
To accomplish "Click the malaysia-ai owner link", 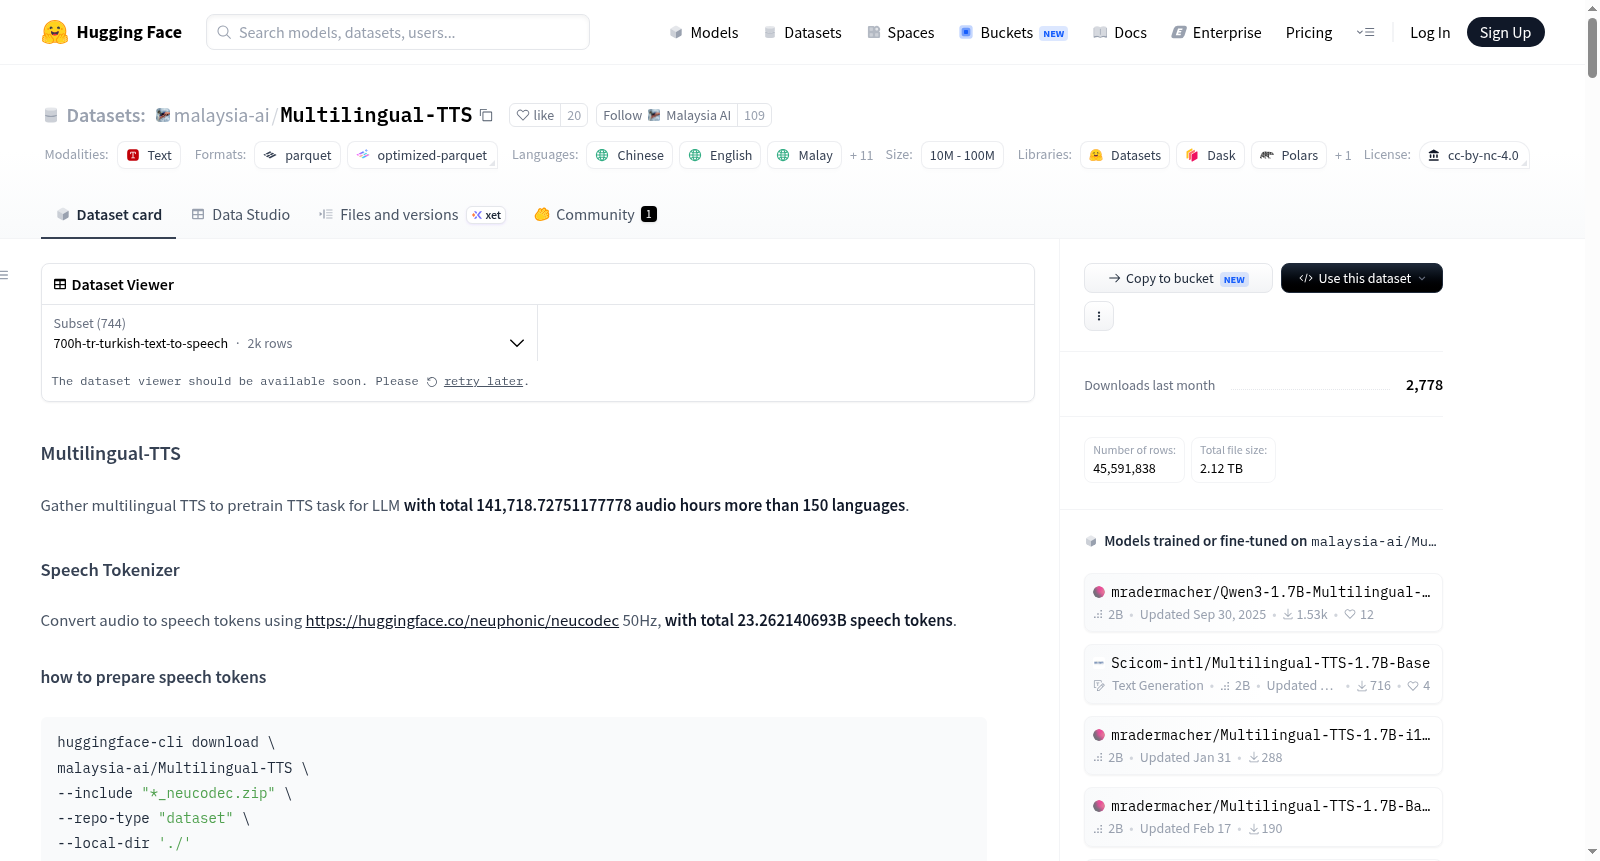I will coord(221,115).
